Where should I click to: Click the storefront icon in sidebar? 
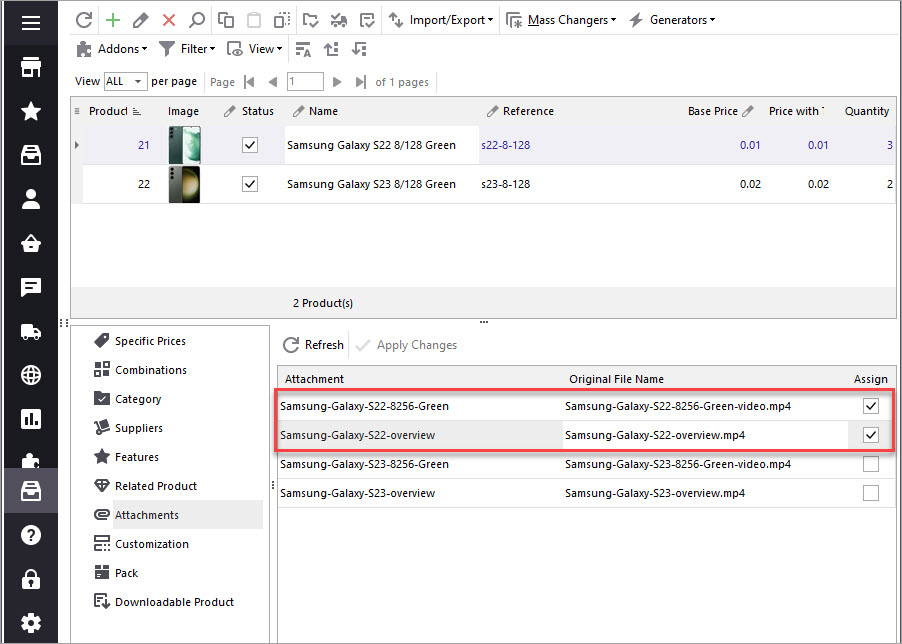click(x=30, y=67)
